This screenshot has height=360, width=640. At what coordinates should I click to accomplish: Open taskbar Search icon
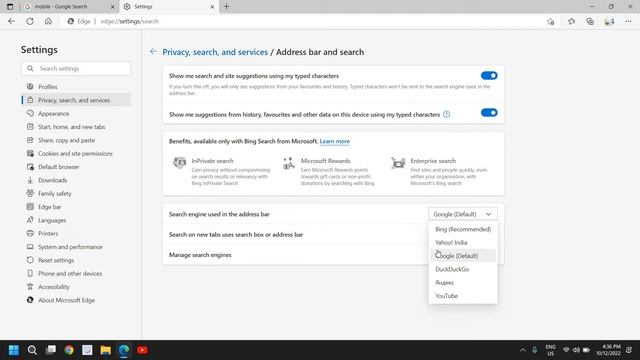click(x=32, y=350)
